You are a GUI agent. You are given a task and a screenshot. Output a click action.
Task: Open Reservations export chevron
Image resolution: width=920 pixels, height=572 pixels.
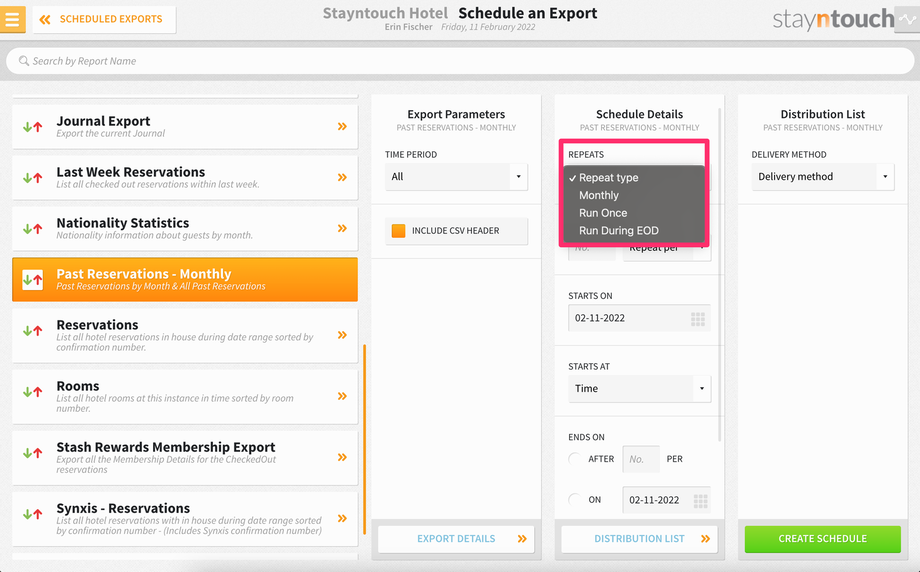coord(342,335)
